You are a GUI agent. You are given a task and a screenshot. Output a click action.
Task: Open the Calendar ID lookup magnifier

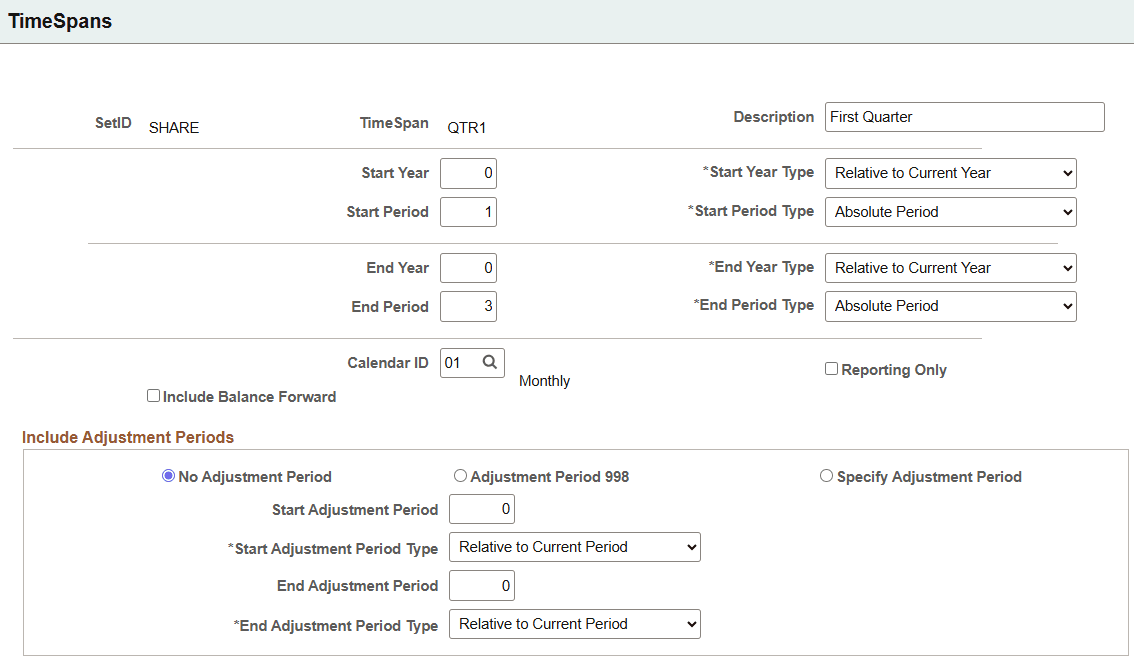tap(490, 362)
